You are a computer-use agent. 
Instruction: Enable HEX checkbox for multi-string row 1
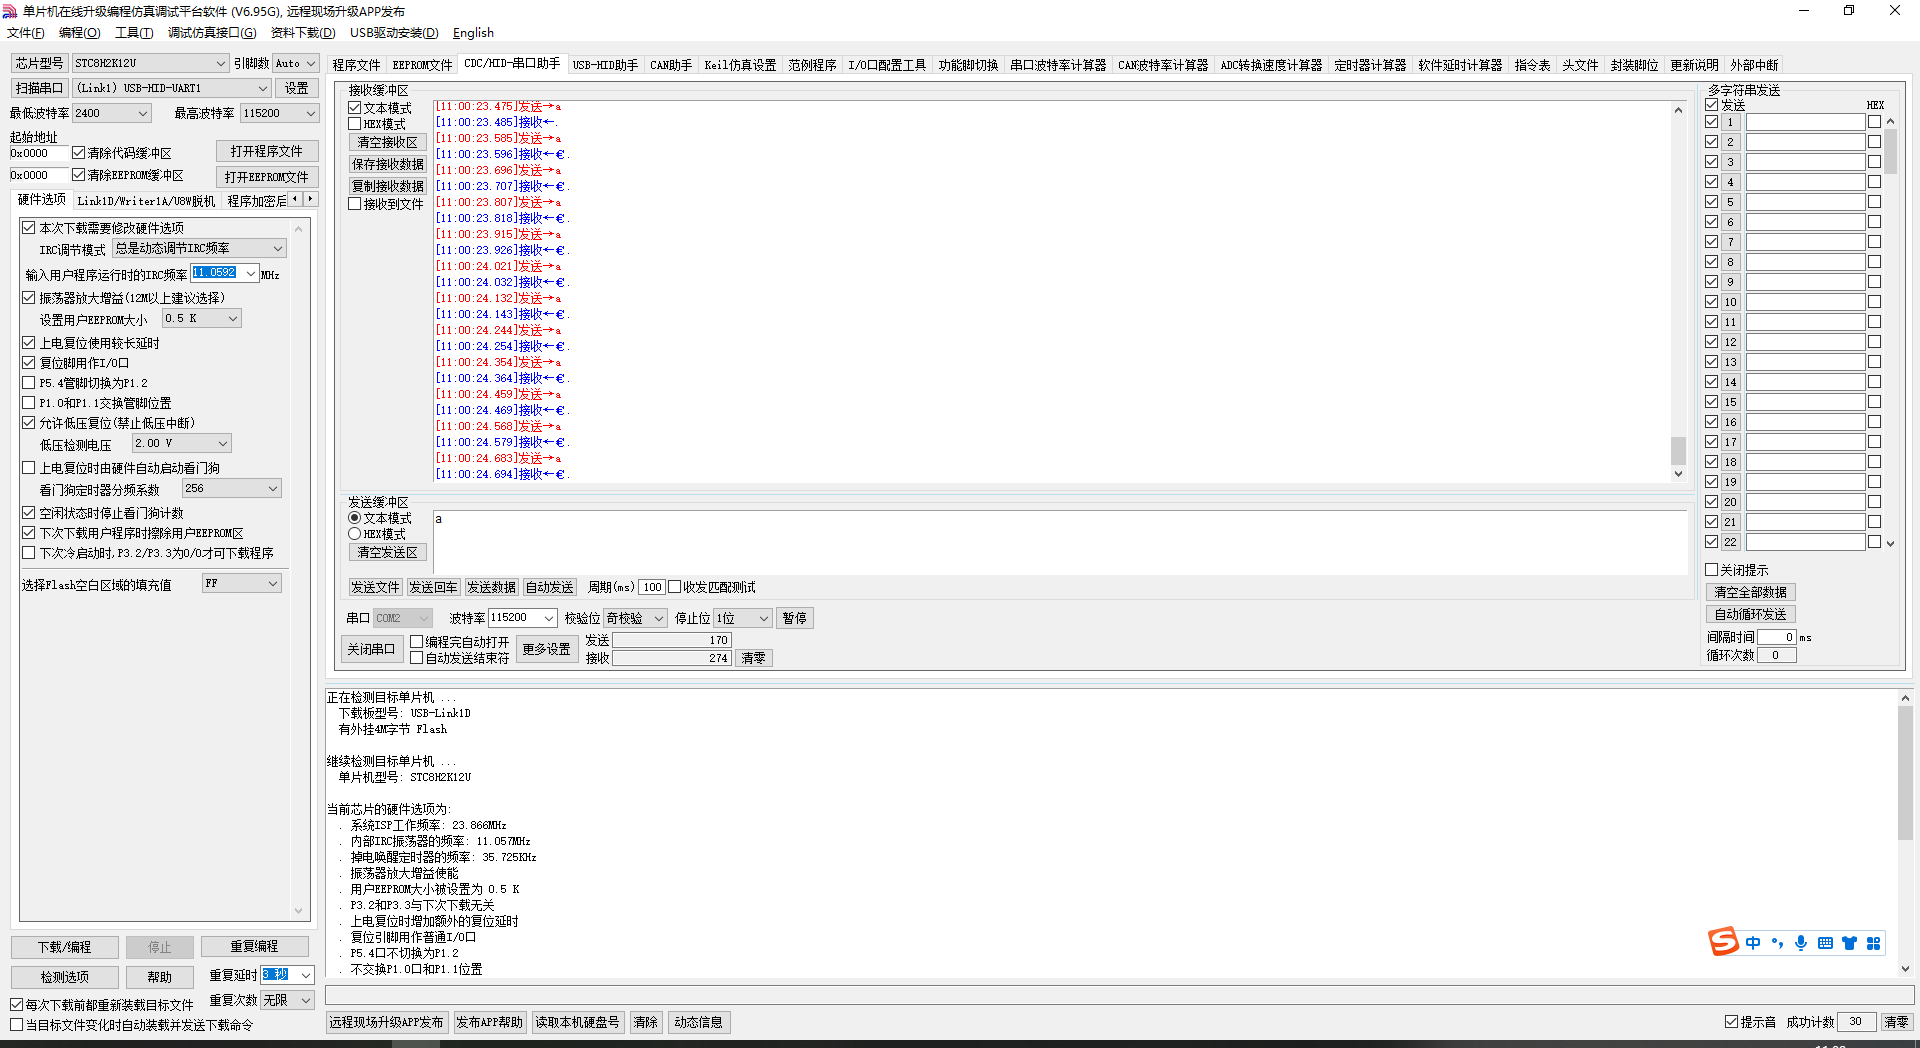click(1874, 122)
